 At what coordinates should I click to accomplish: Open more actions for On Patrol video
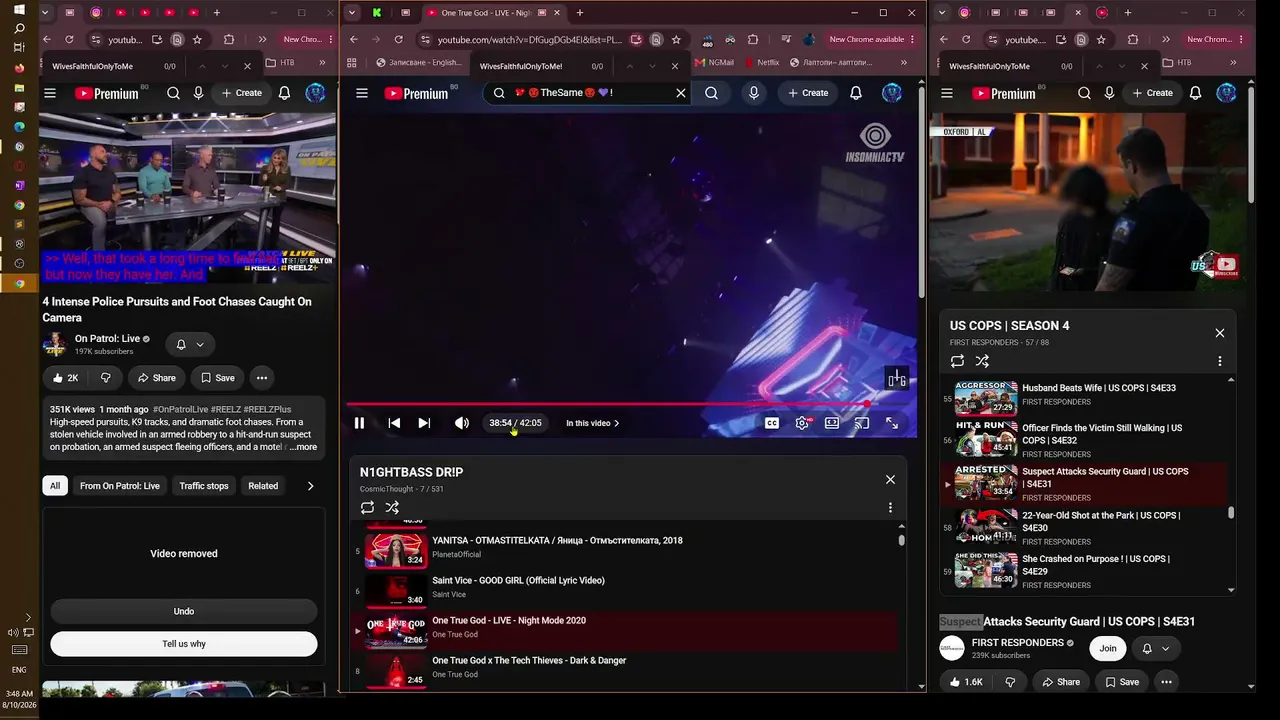pyautogui.click(x=261, y=378)
